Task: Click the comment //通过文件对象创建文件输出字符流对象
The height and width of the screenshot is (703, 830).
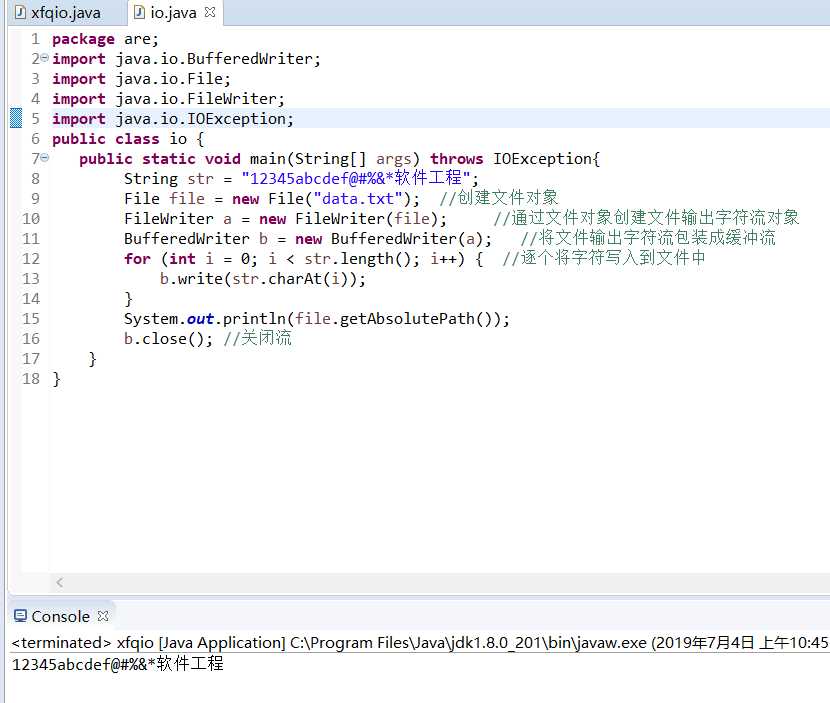Action: pos(646,218)
